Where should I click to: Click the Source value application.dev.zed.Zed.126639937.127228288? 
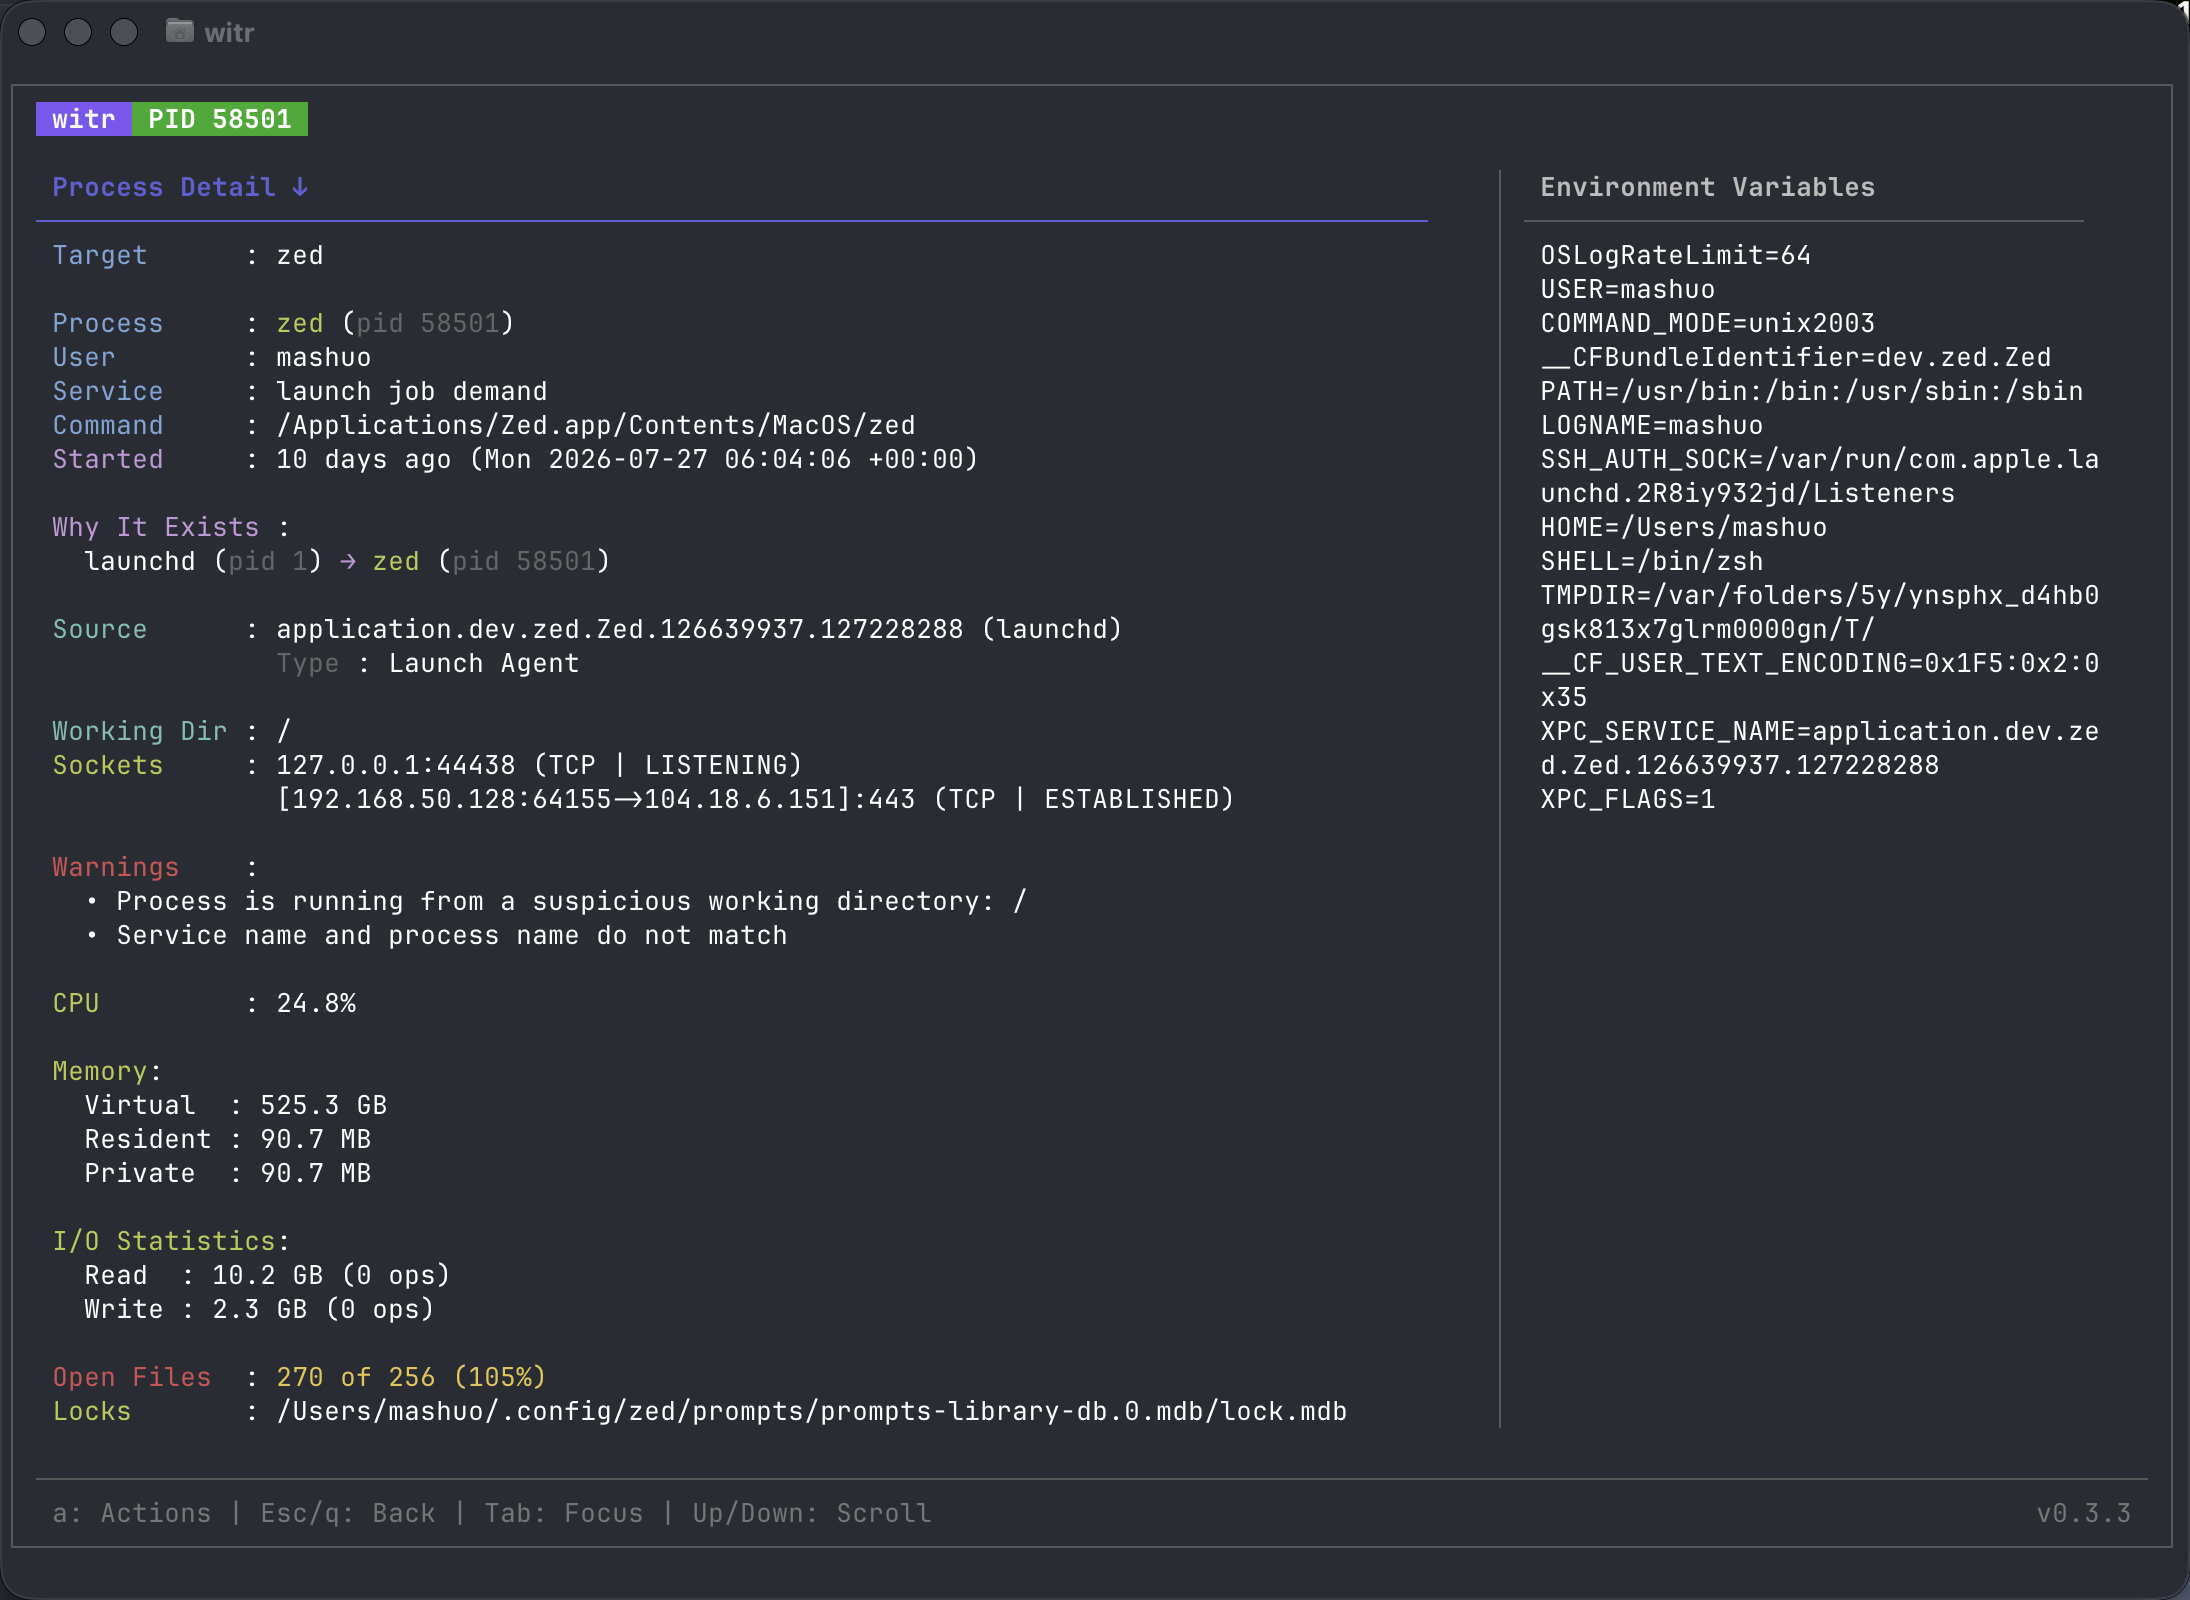[x=620, y=629]
